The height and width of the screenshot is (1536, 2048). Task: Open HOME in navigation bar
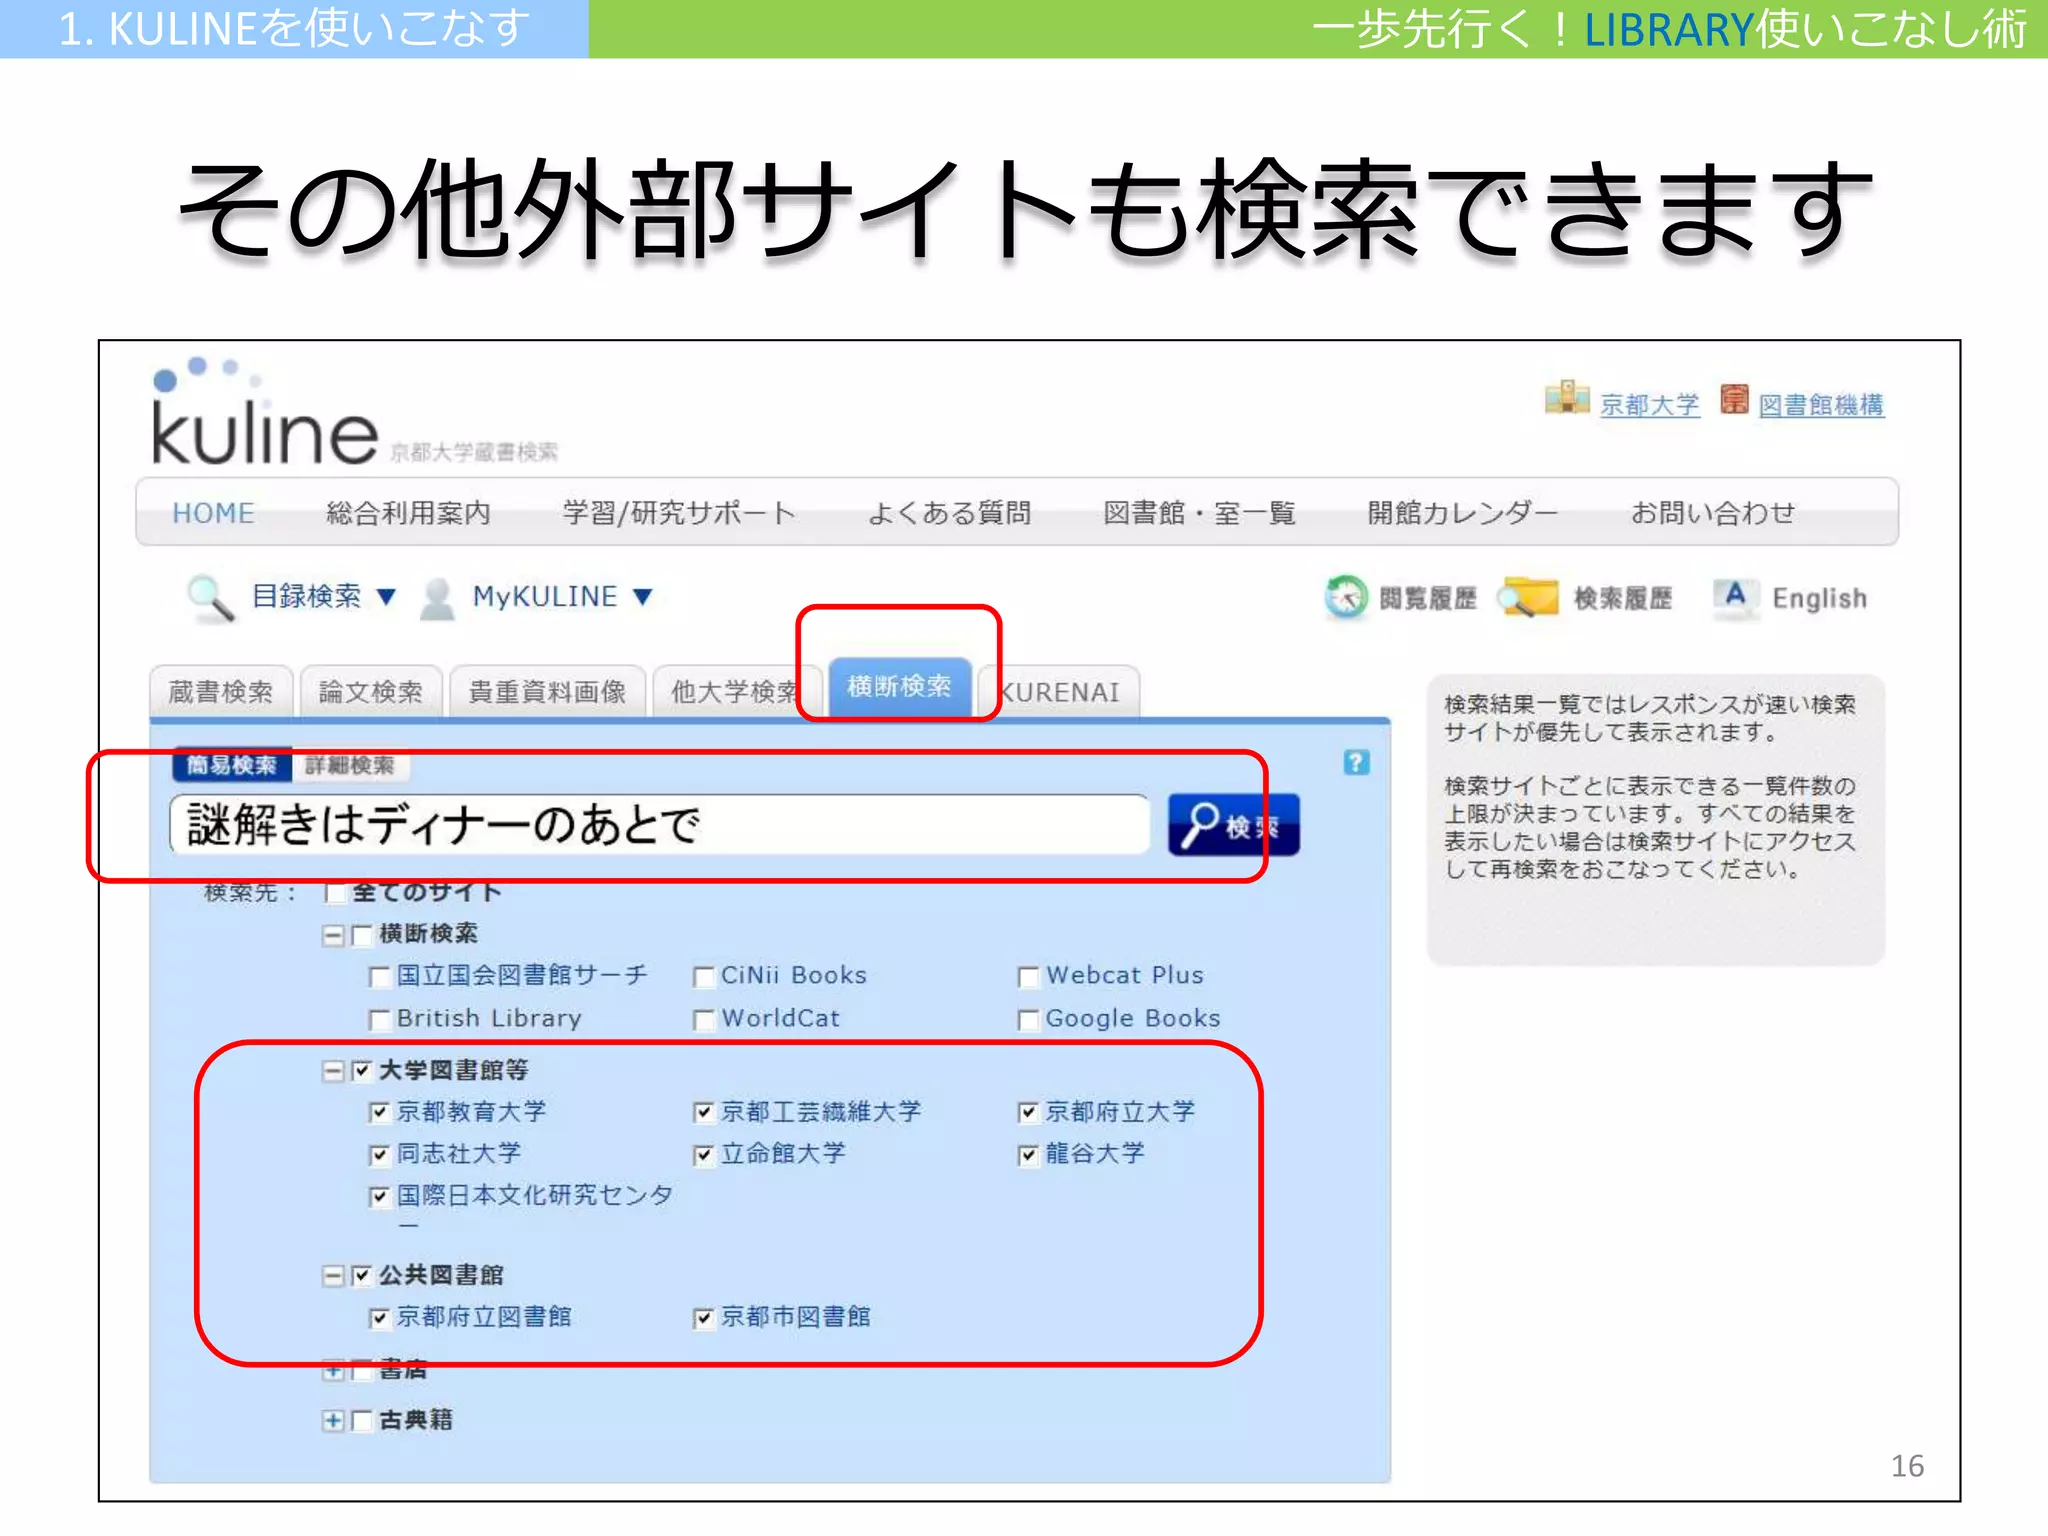213,513
